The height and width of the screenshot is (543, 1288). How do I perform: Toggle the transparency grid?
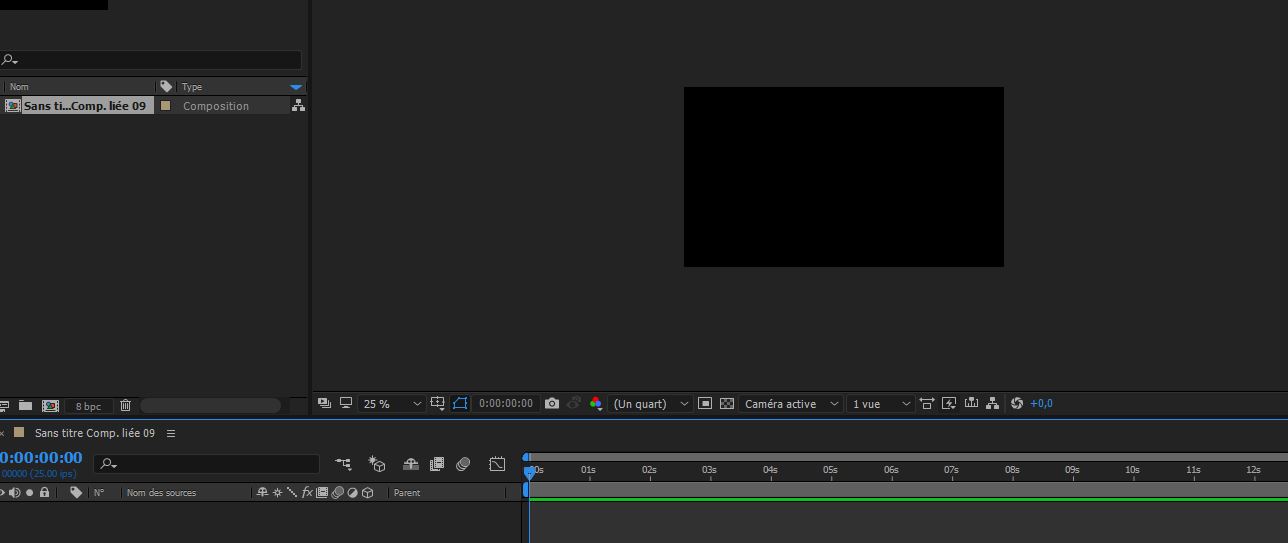click(727, 404)
